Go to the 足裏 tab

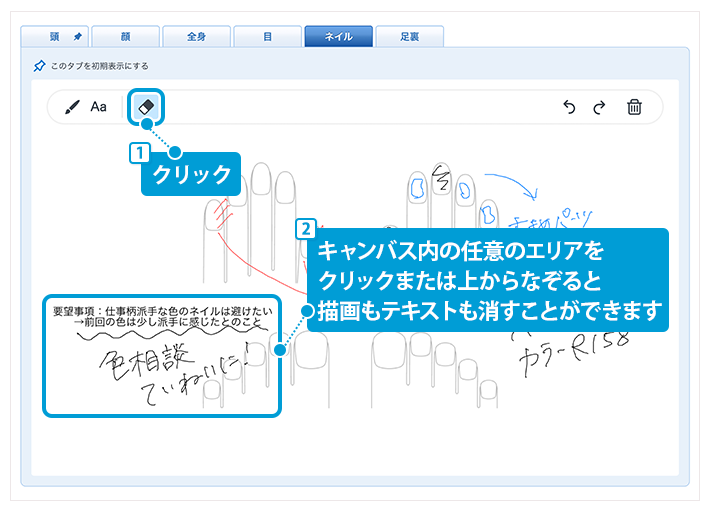pos(409,37)
